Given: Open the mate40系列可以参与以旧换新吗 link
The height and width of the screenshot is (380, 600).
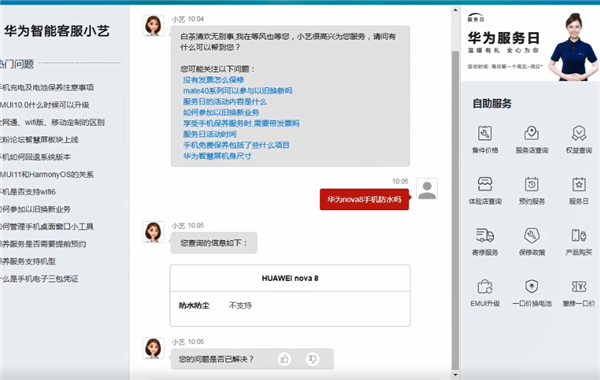Looking at the screenshot, I should pos(238,91).
